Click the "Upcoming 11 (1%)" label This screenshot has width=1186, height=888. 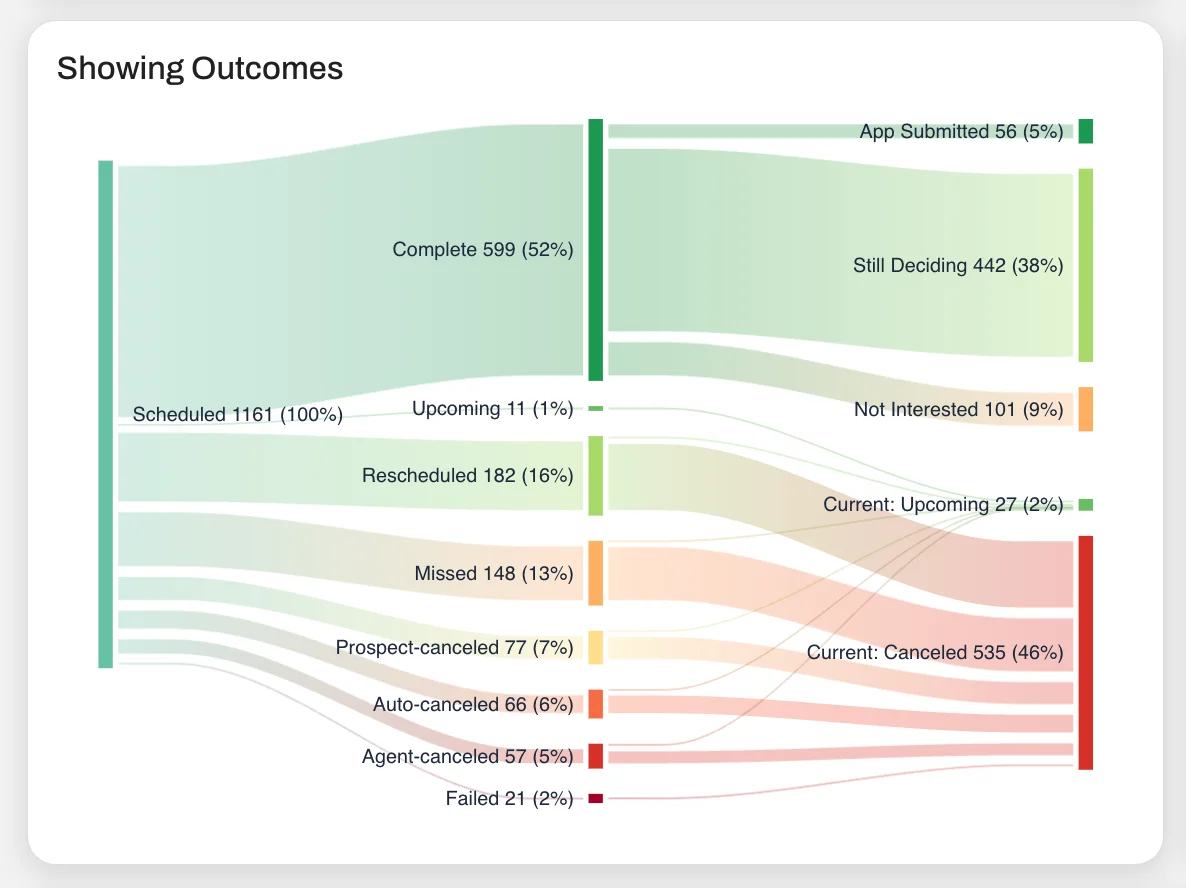493,408
